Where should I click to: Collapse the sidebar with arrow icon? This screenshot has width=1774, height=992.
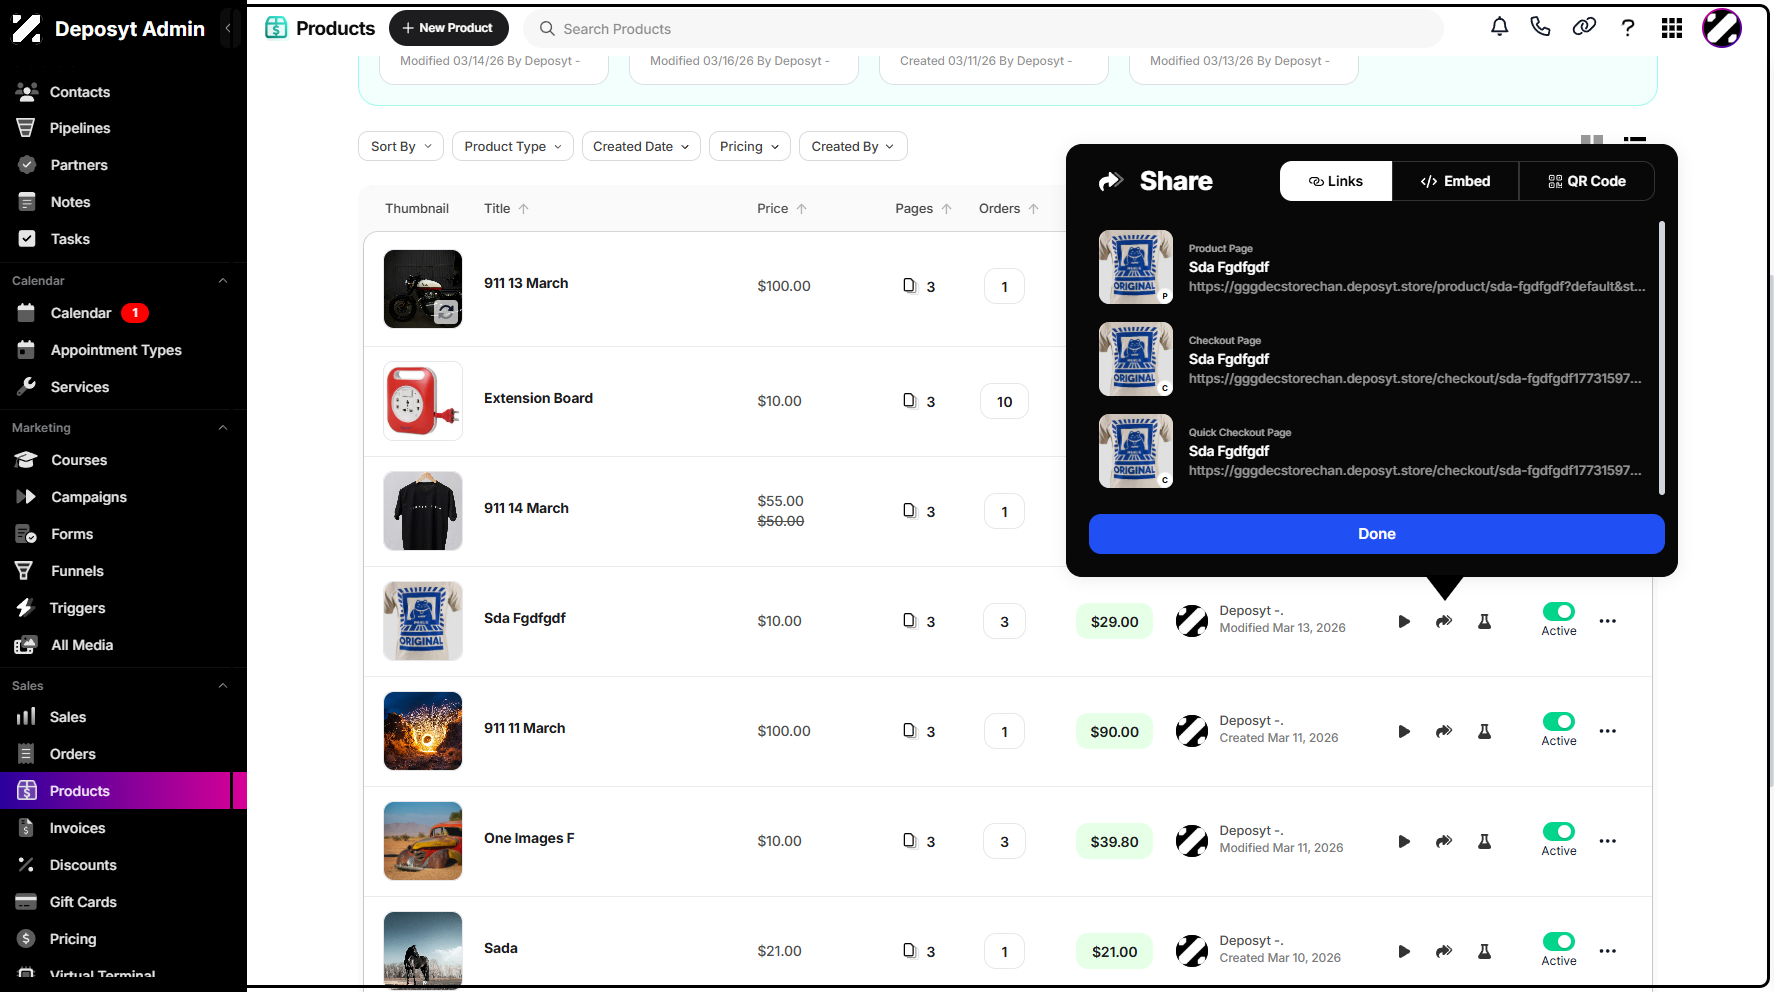tap(228, 28)
